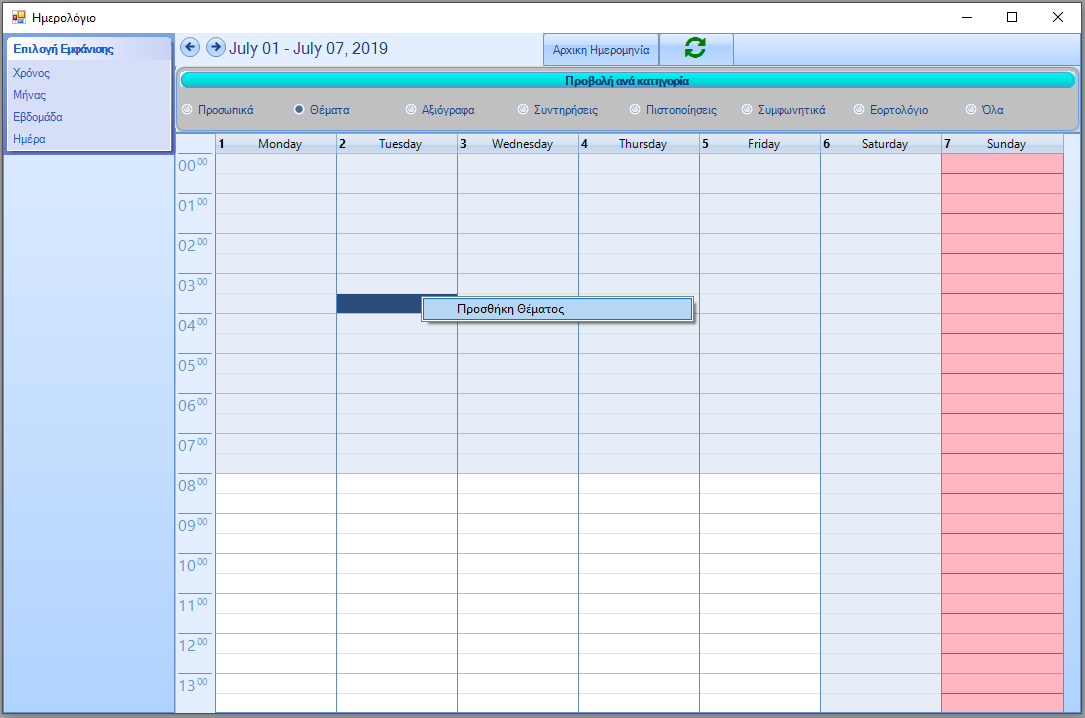The height and width of the screenshot is (718, 1085).
Task: Click the green refresh icon button
Action: click(696, 49)
